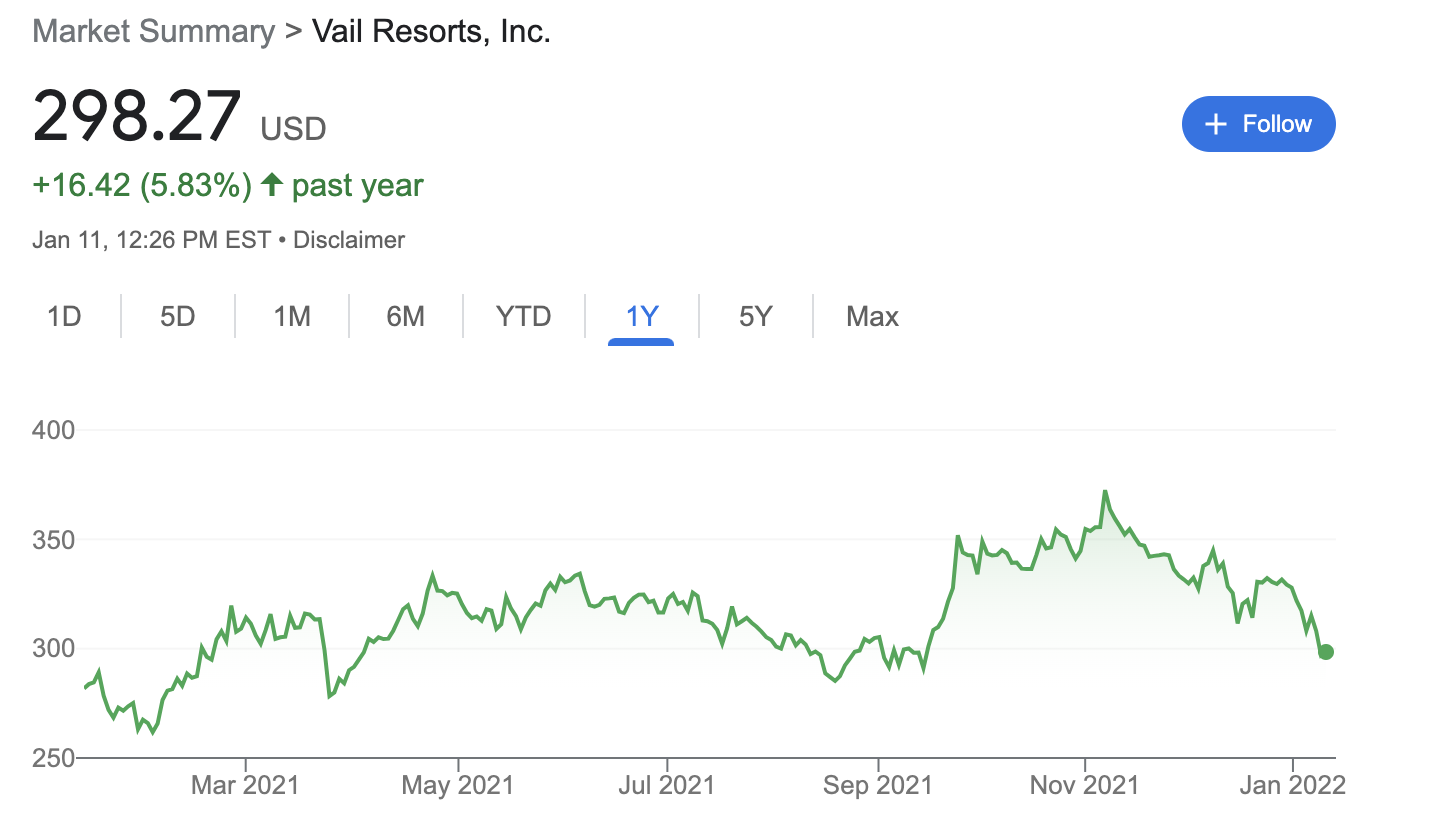1436x830 pixels.
Task: Switch to the 5D chart view
Action: point(177,316)
